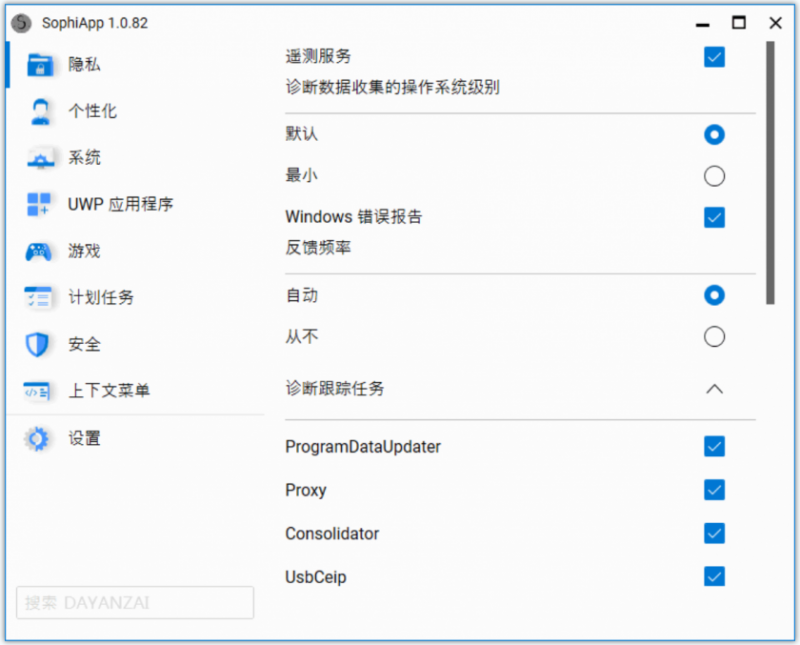This screenshot has width=800, height=645.
Task: Switch to the 系统 section
Action: pyautogui.click(x=135, y=158)
